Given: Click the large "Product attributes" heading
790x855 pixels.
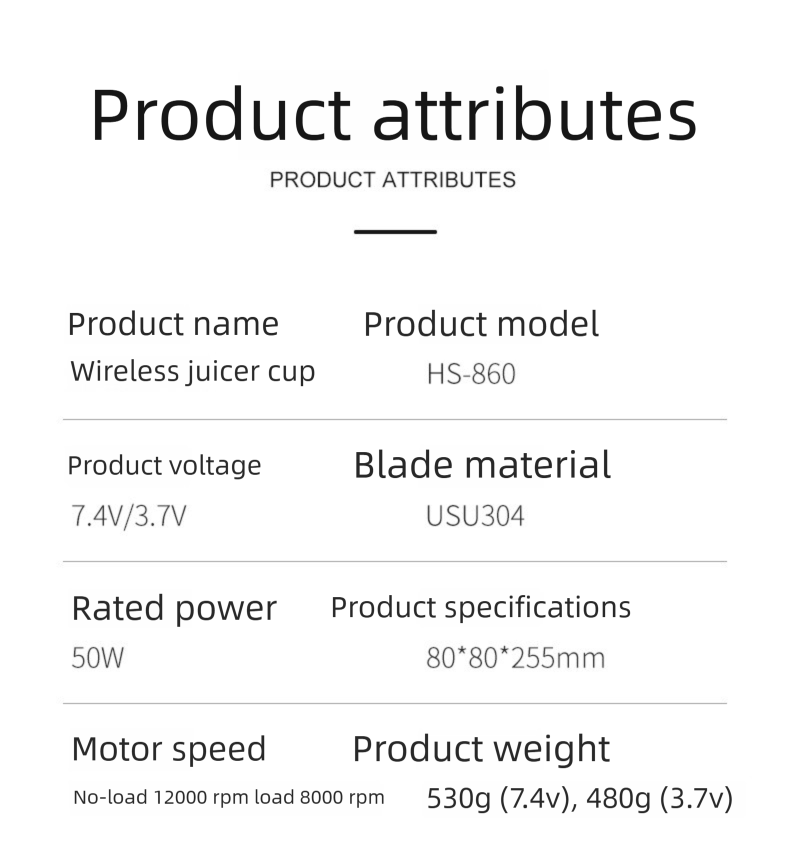Looking at the screenshot, I should (393, 116).
